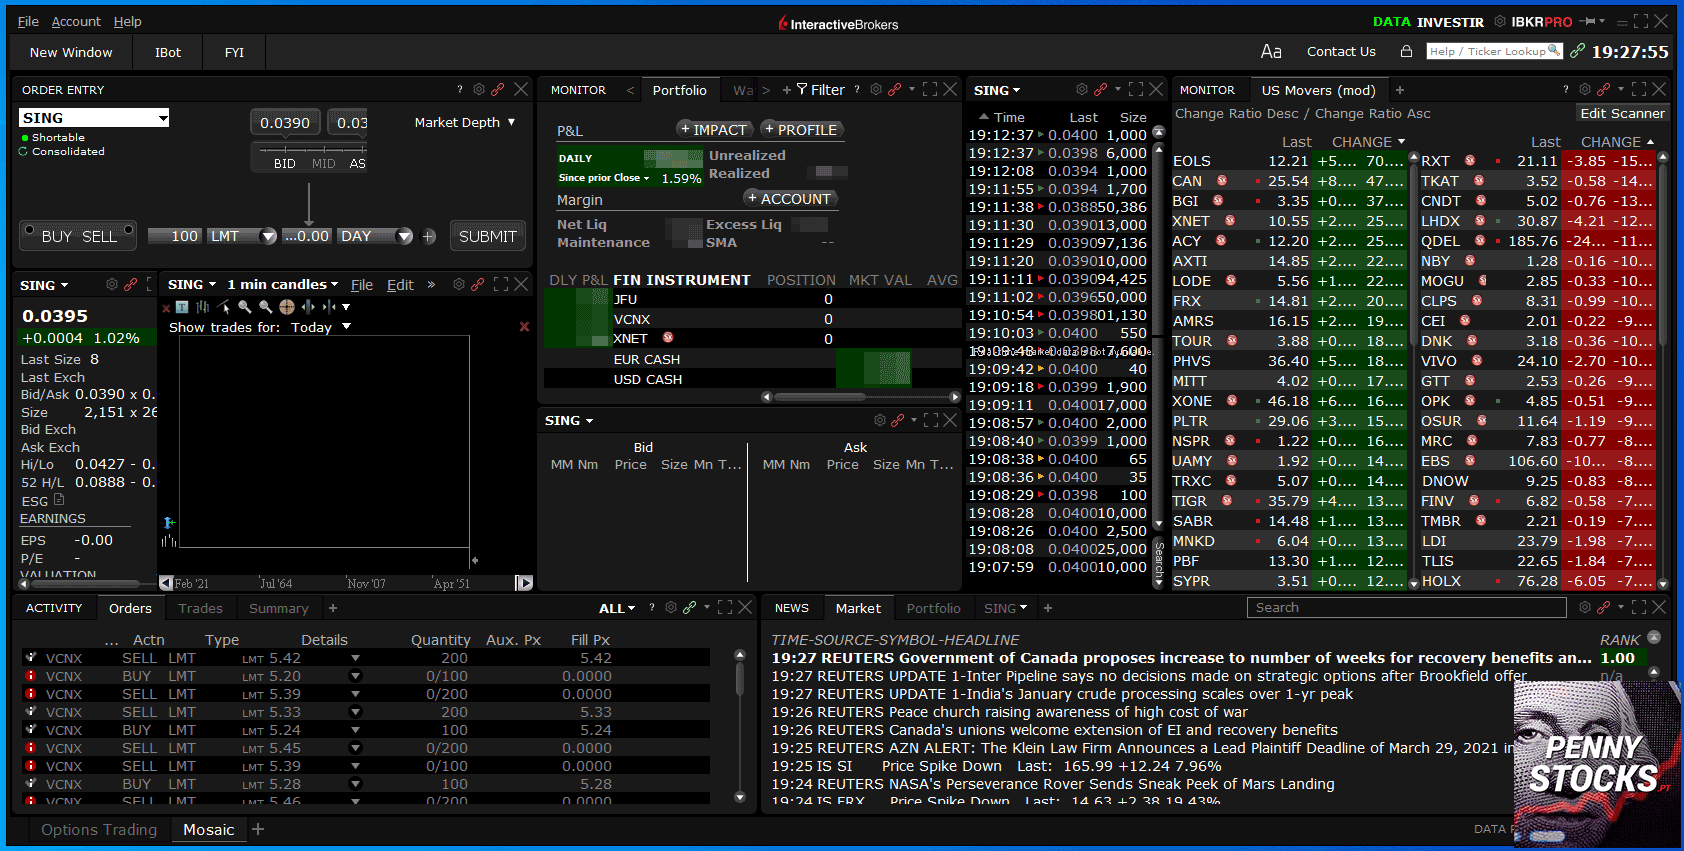Open the SING symbol dropdown in Order Entry
The height and width of the screenshot is (851, 1684).
pyautogui.click(x=162, y=118)
